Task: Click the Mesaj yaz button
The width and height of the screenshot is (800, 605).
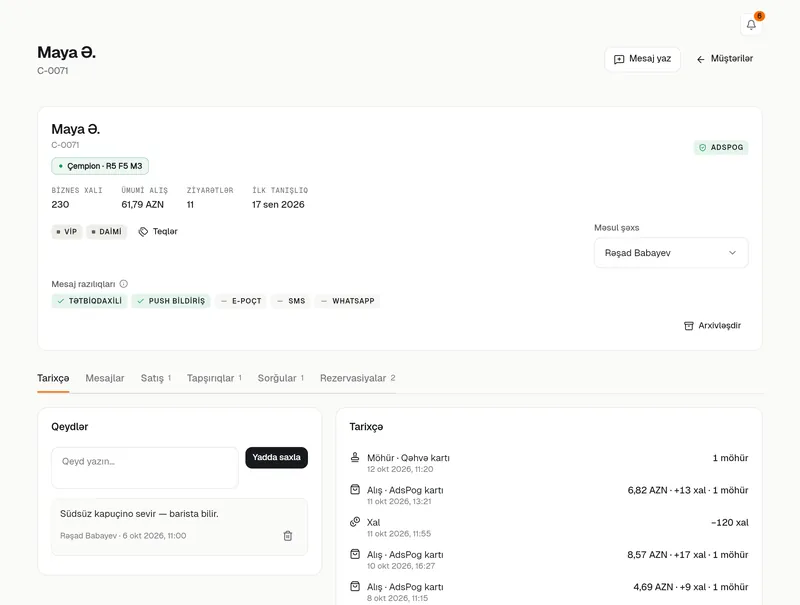Action: (x=642, y=59)
